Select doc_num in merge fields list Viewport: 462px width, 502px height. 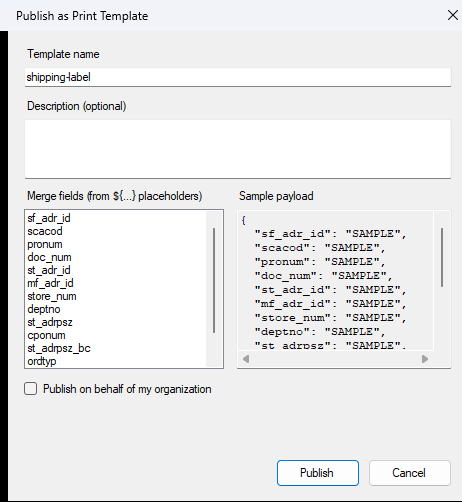[x=49, y=257]
